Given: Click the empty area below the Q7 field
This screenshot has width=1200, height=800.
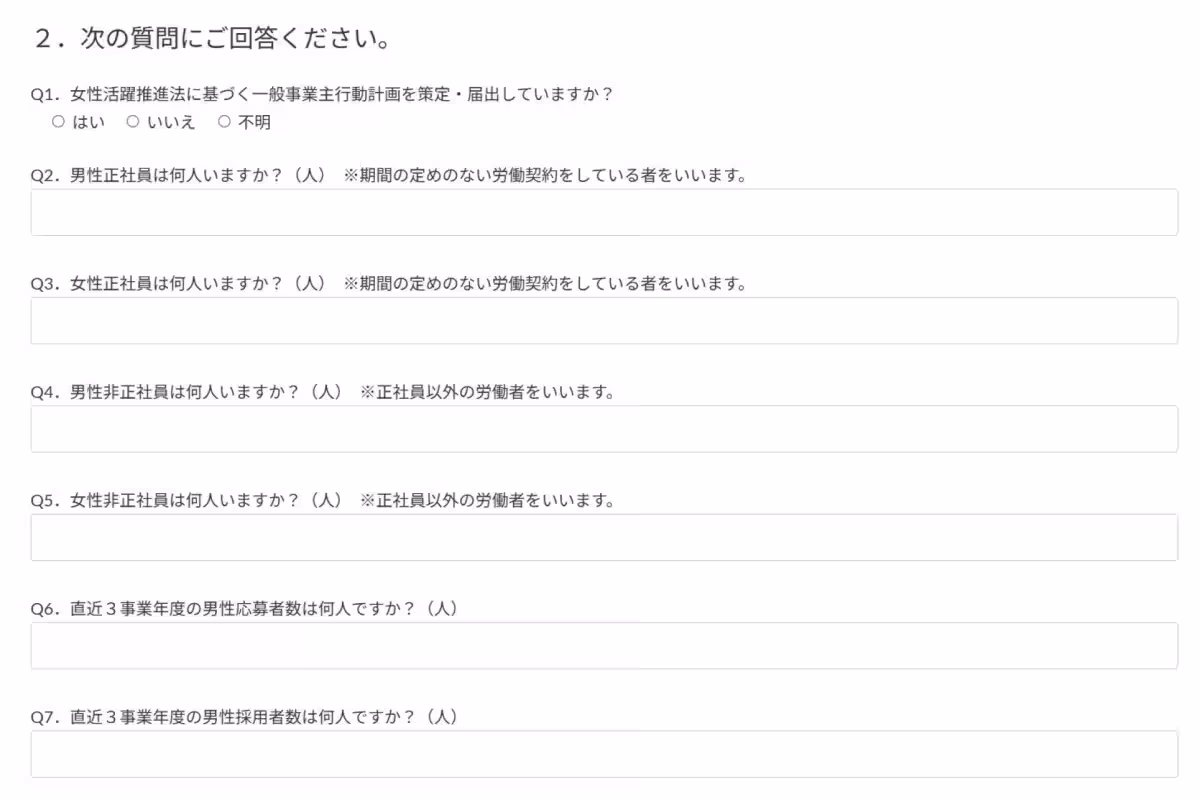Looking at the screenshot, I should (600, 790).
